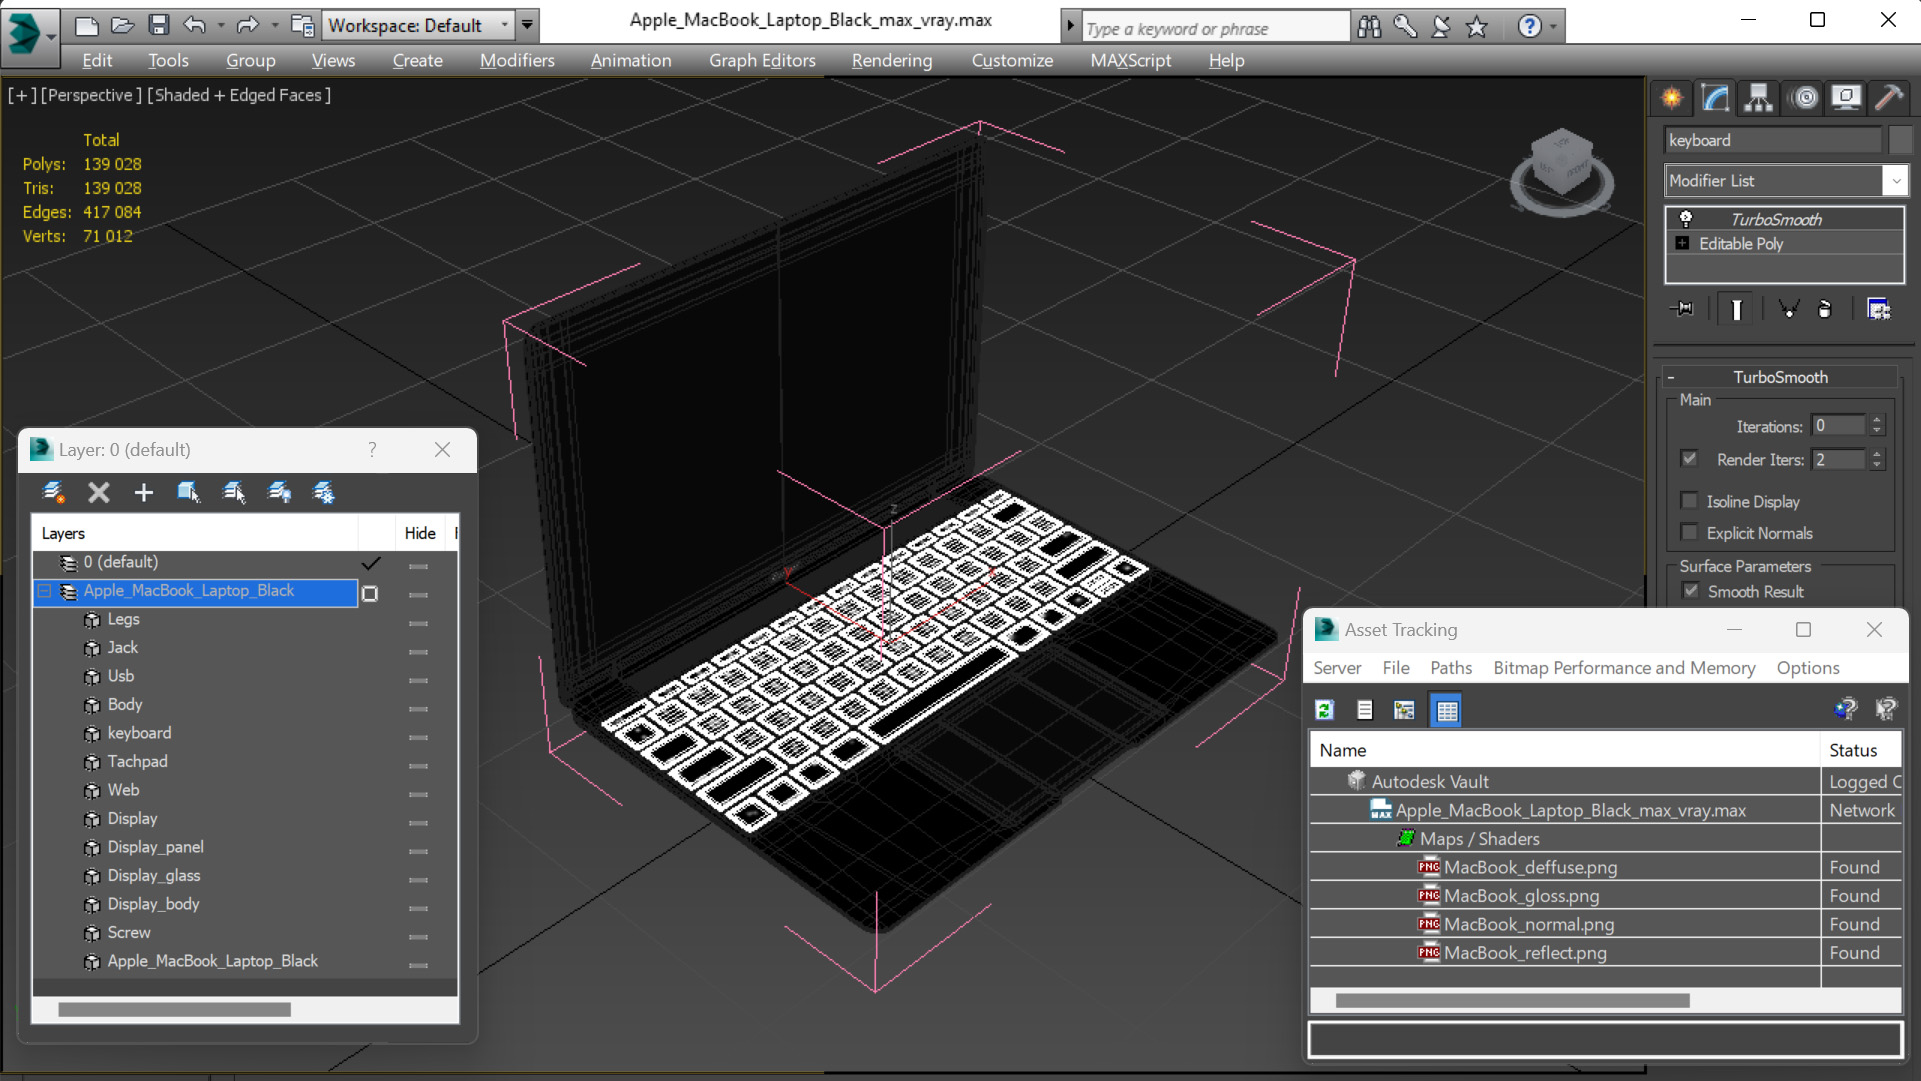Image resolution: width=1921 pixels, height=1081 pixels.
Task: Open Configure Modifier Sets icon
Action: (x=1879, y=309)
